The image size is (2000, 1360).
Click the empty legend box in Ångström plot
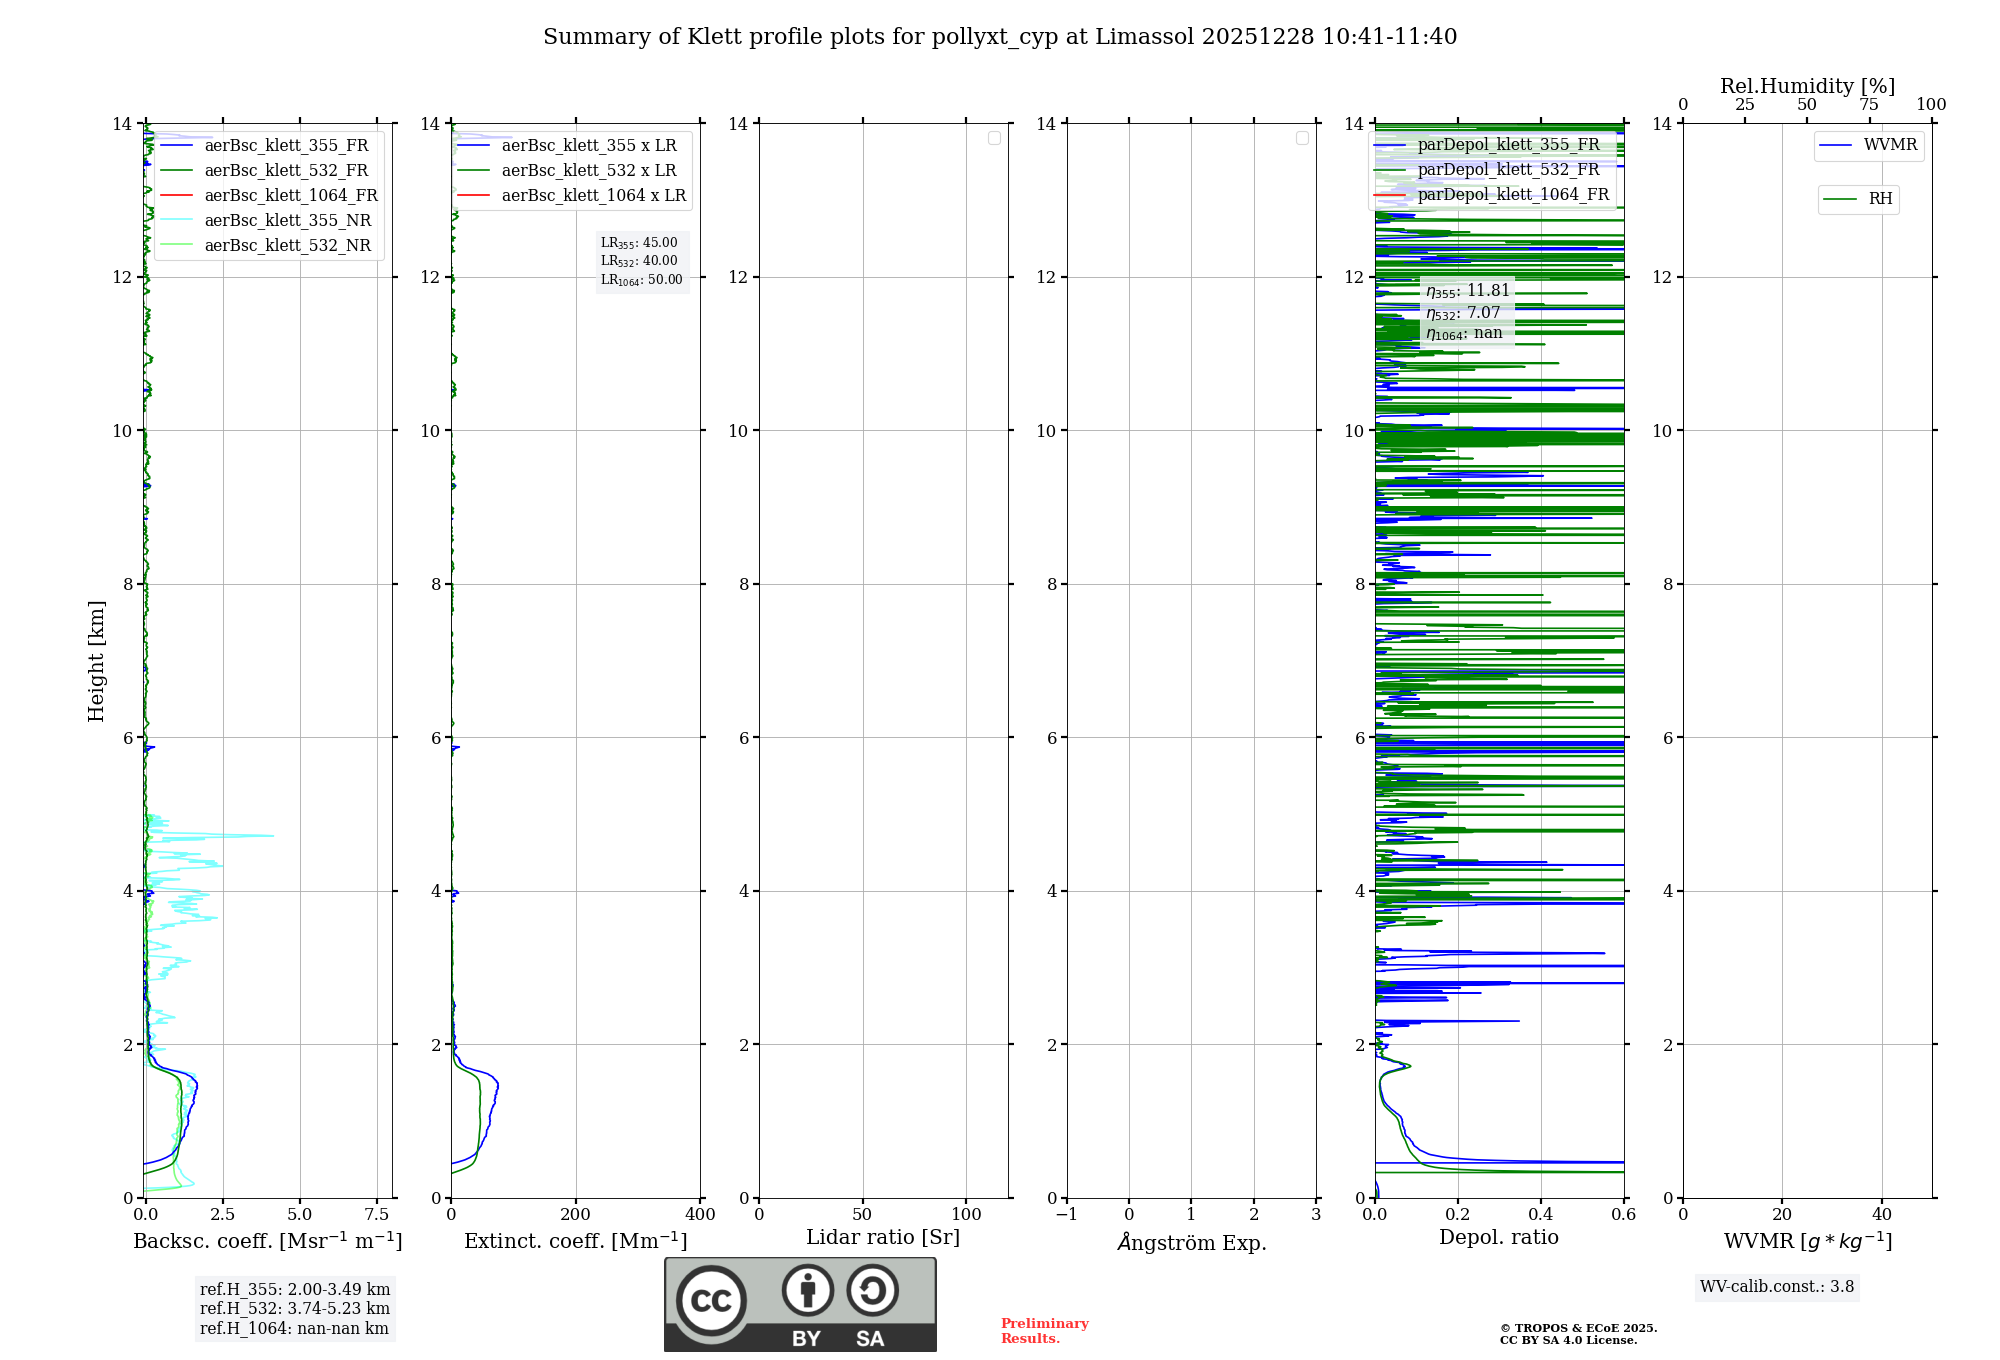(x=1302, y=138)
